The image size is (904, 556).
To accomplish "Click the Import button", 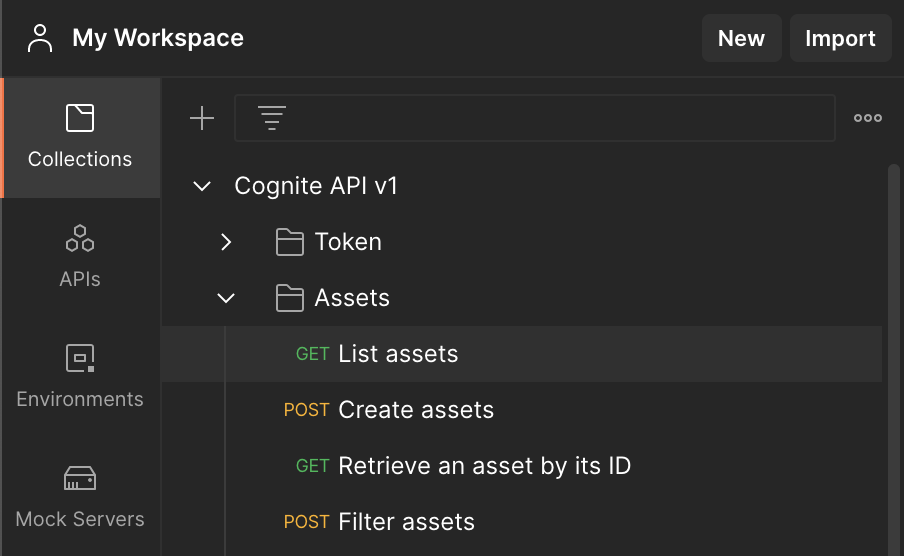I will [841, 38].
